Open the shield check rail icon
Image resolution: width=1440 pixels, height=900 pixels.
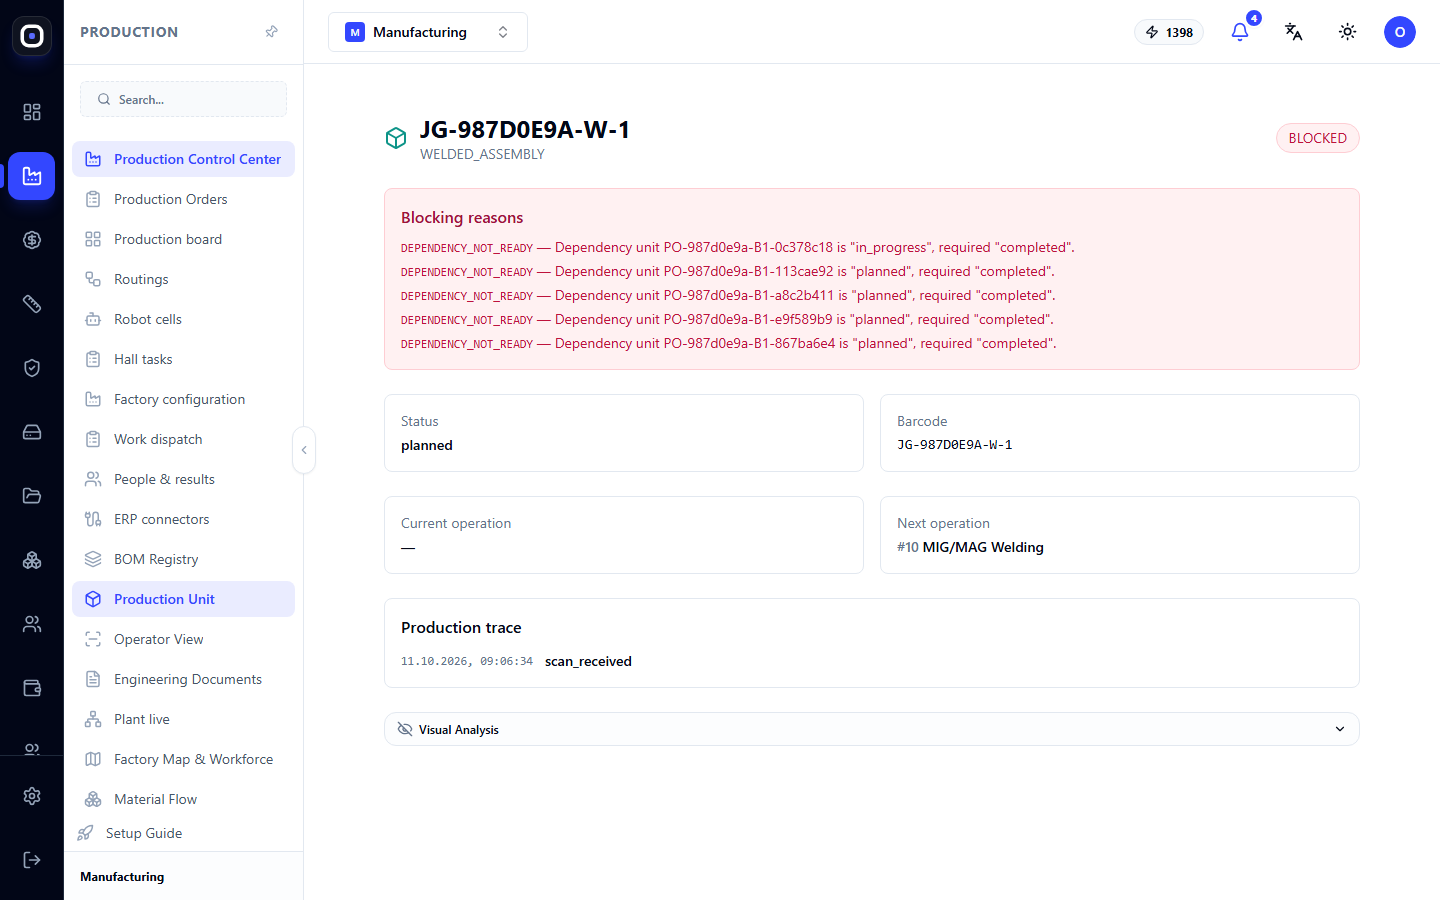(x=32, y=368)
